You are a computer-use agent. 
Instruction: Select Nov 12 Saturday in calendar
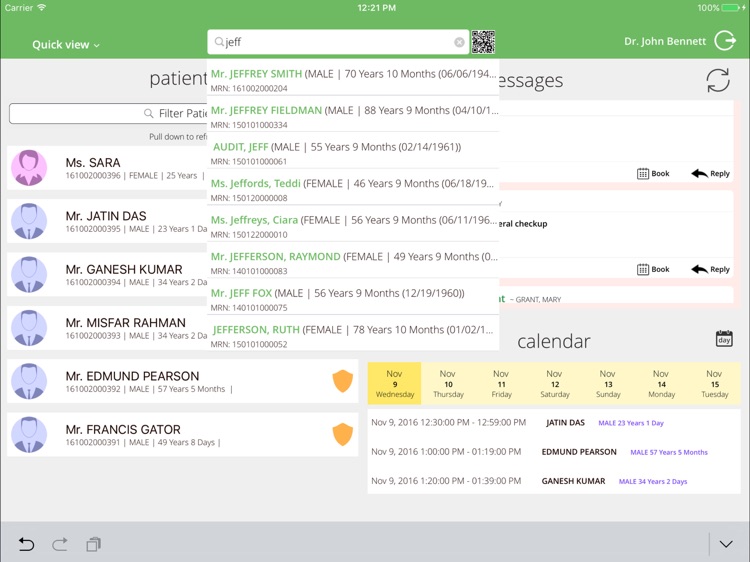(x=555, y=384)
